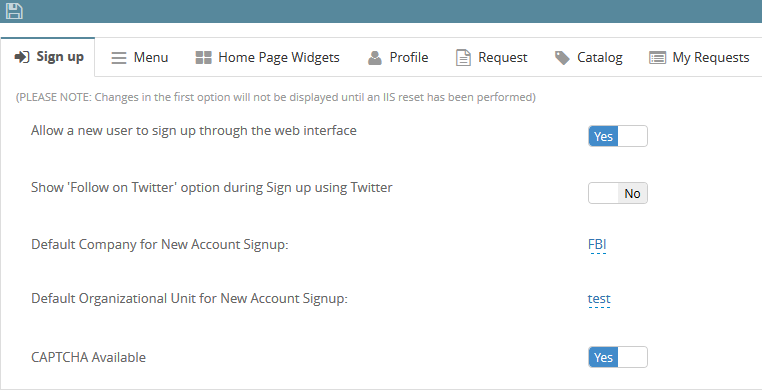Edit the test organizational unit value
The width and height of the screenshot is (762, 390).
pos(599,299)
